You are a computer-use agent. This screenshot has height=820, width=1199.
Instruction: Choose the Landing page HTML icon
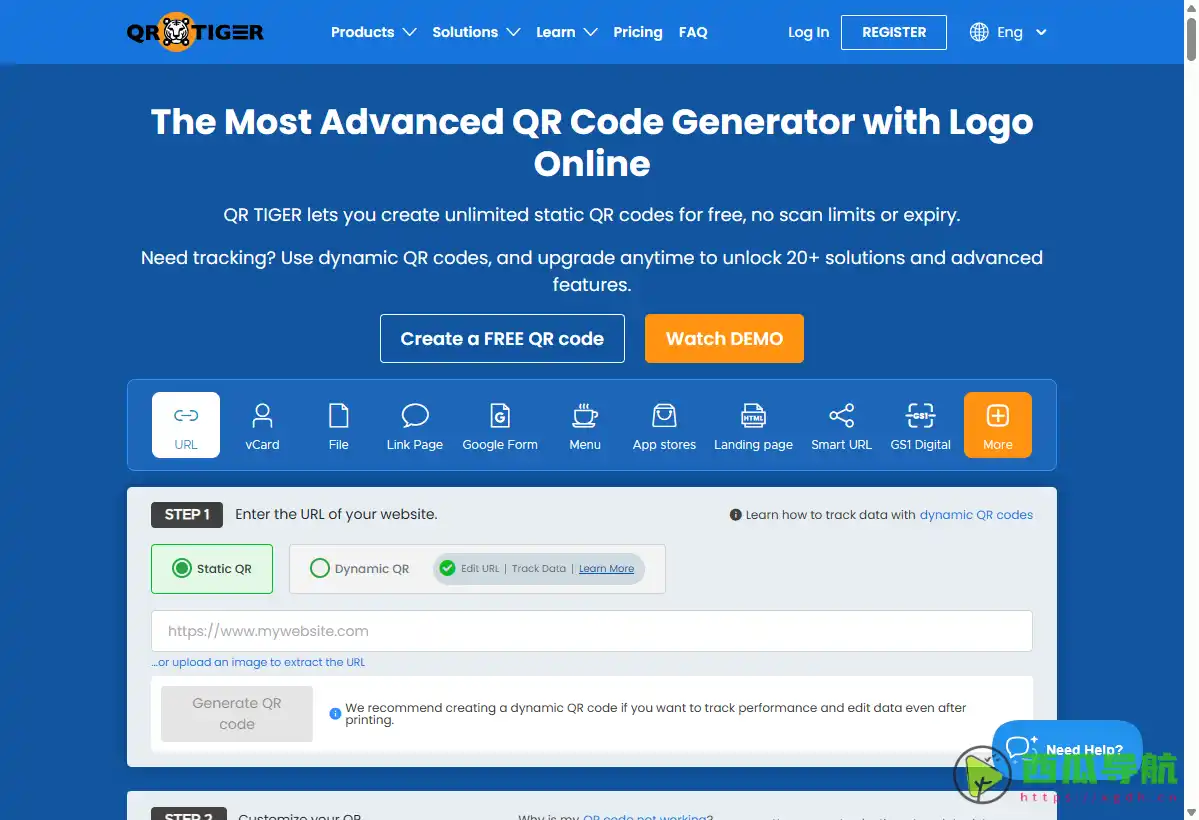click(753, 425)
